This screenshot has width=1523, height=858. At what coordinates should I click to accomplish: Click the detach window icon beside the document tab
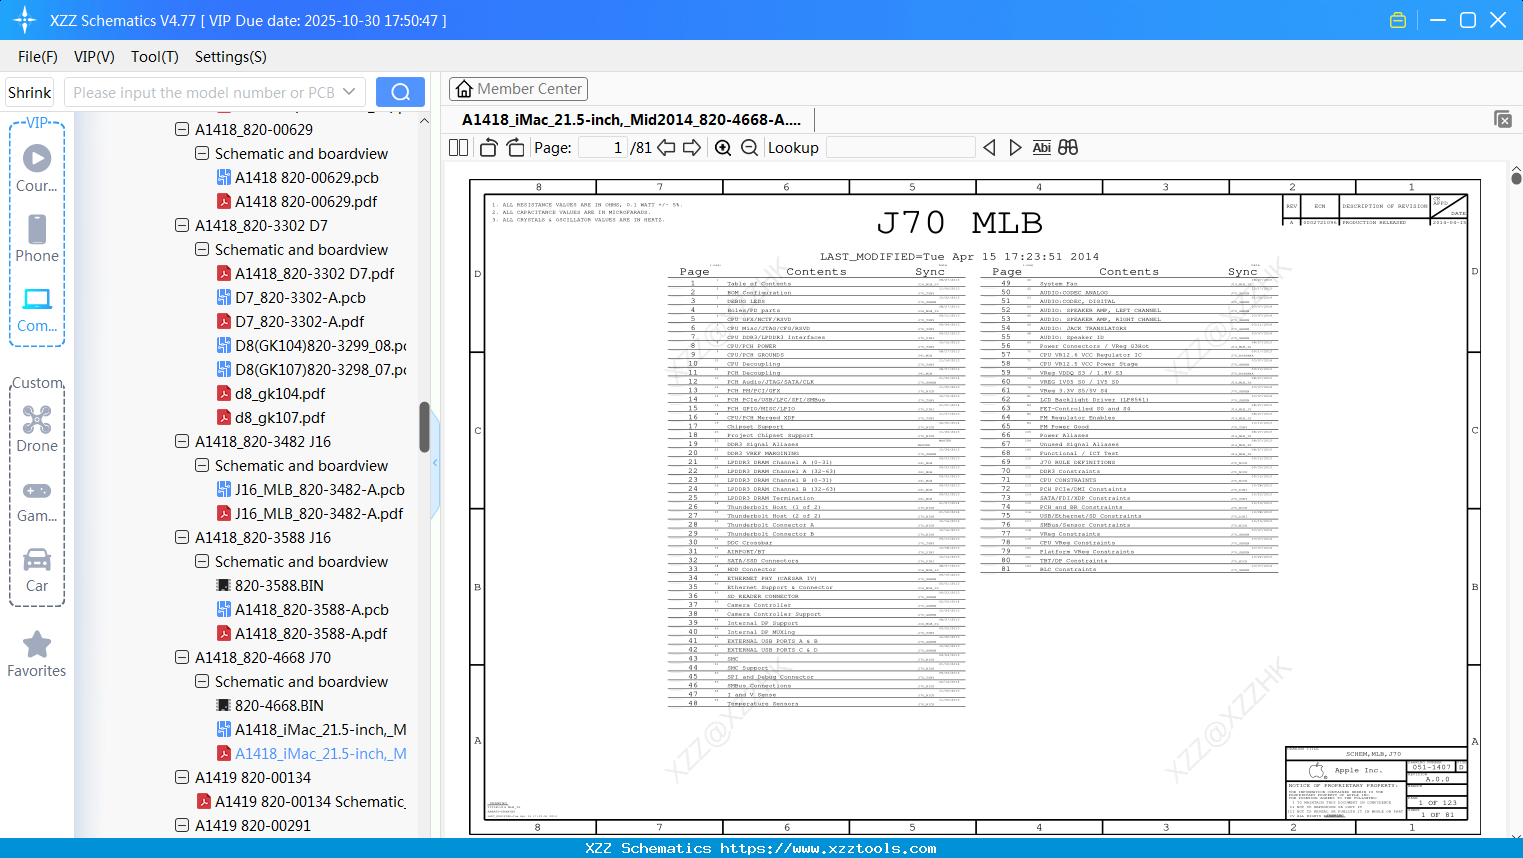(x=1503, y=119)
